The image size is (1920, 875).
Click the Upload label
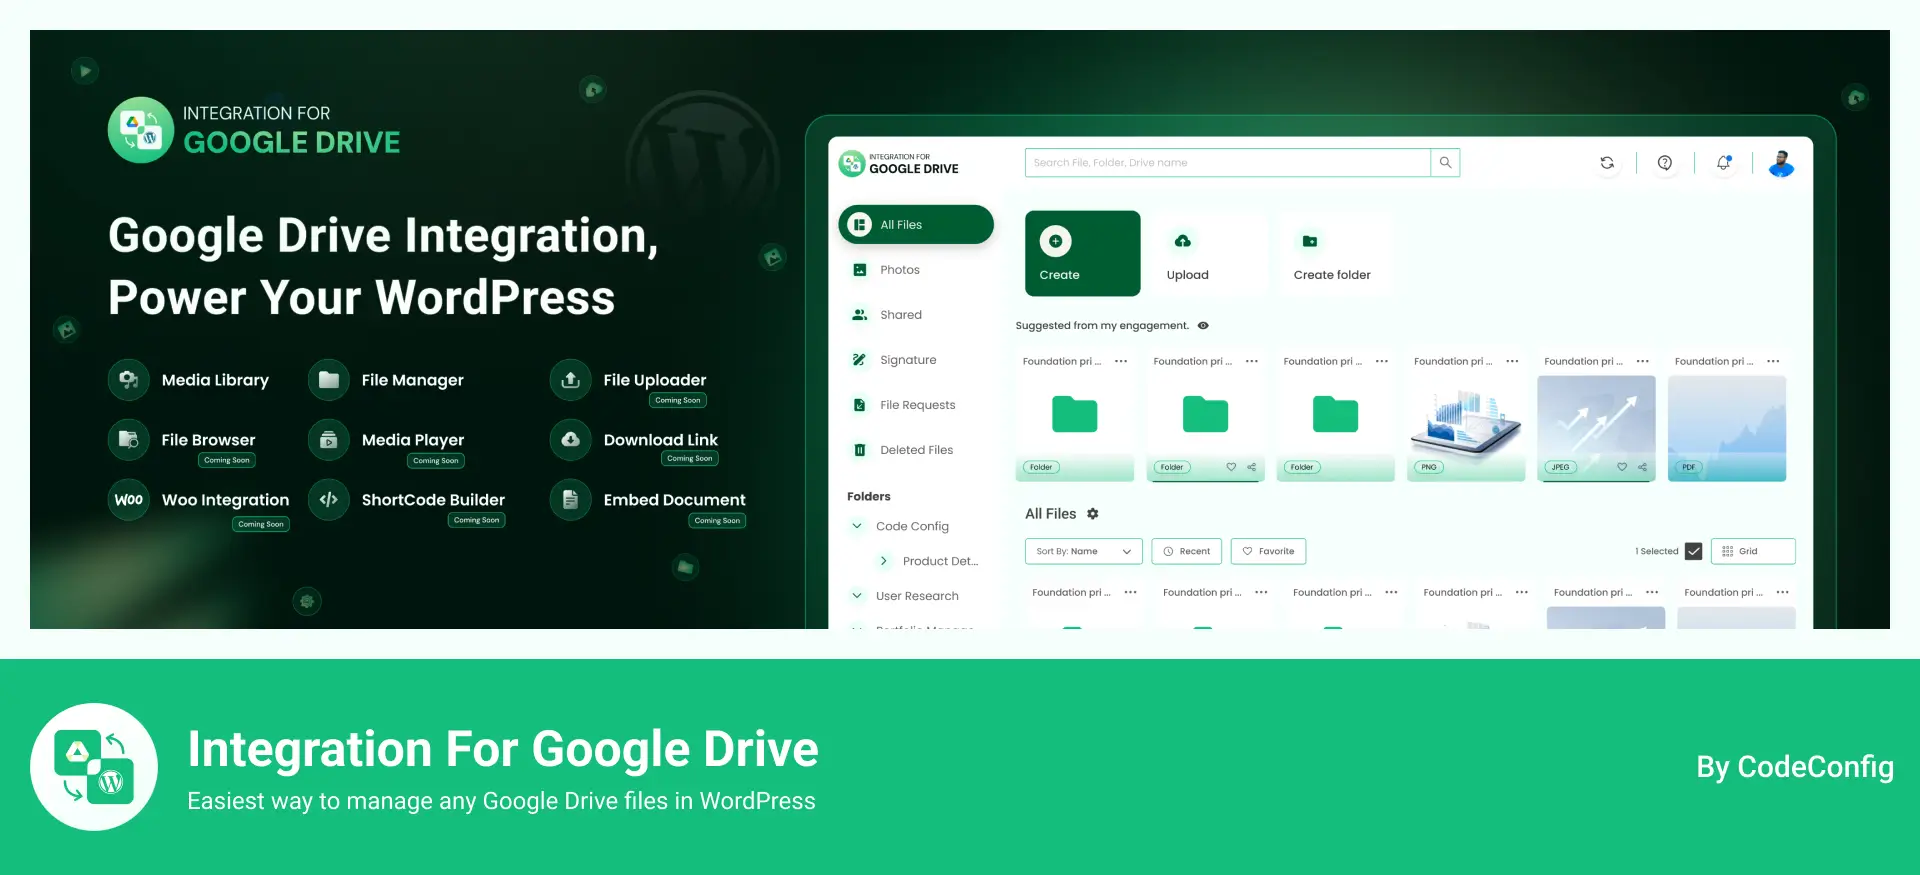(x=1187, y=275)
